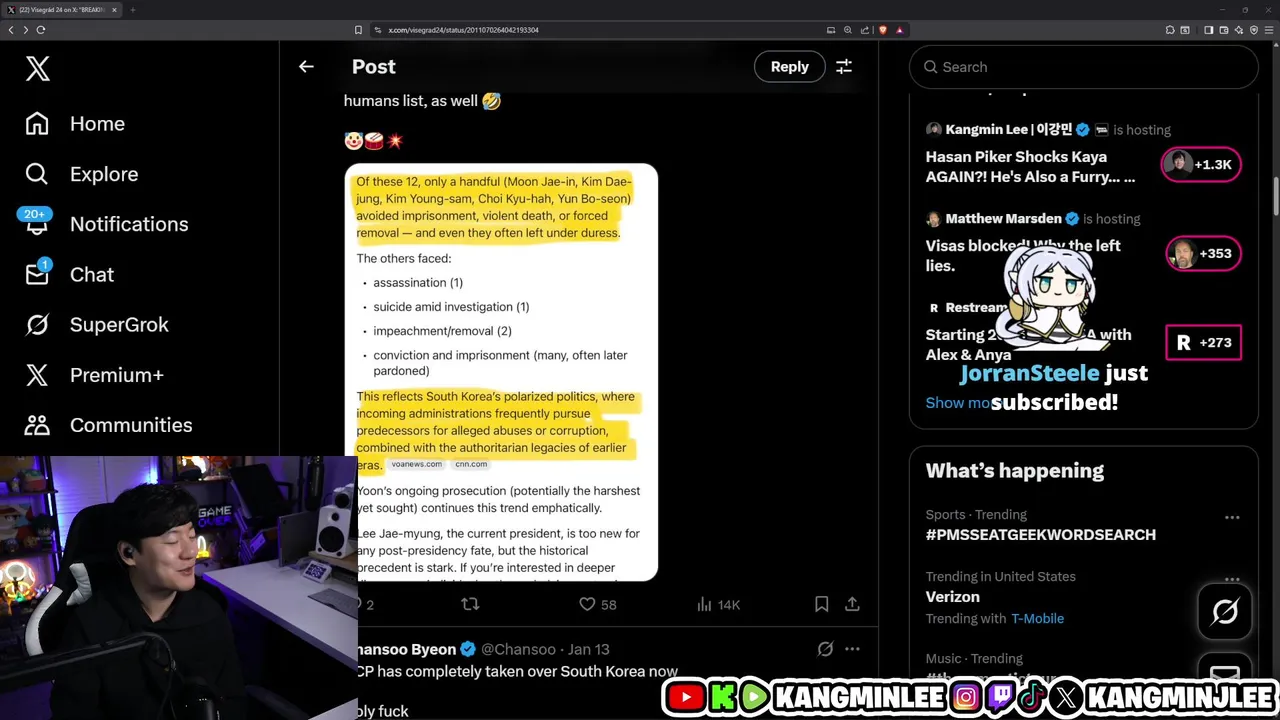This screenshot has height=720, width=1280.
Task: Click the bookmark icon beside the address bar
Action: point(358,30)
